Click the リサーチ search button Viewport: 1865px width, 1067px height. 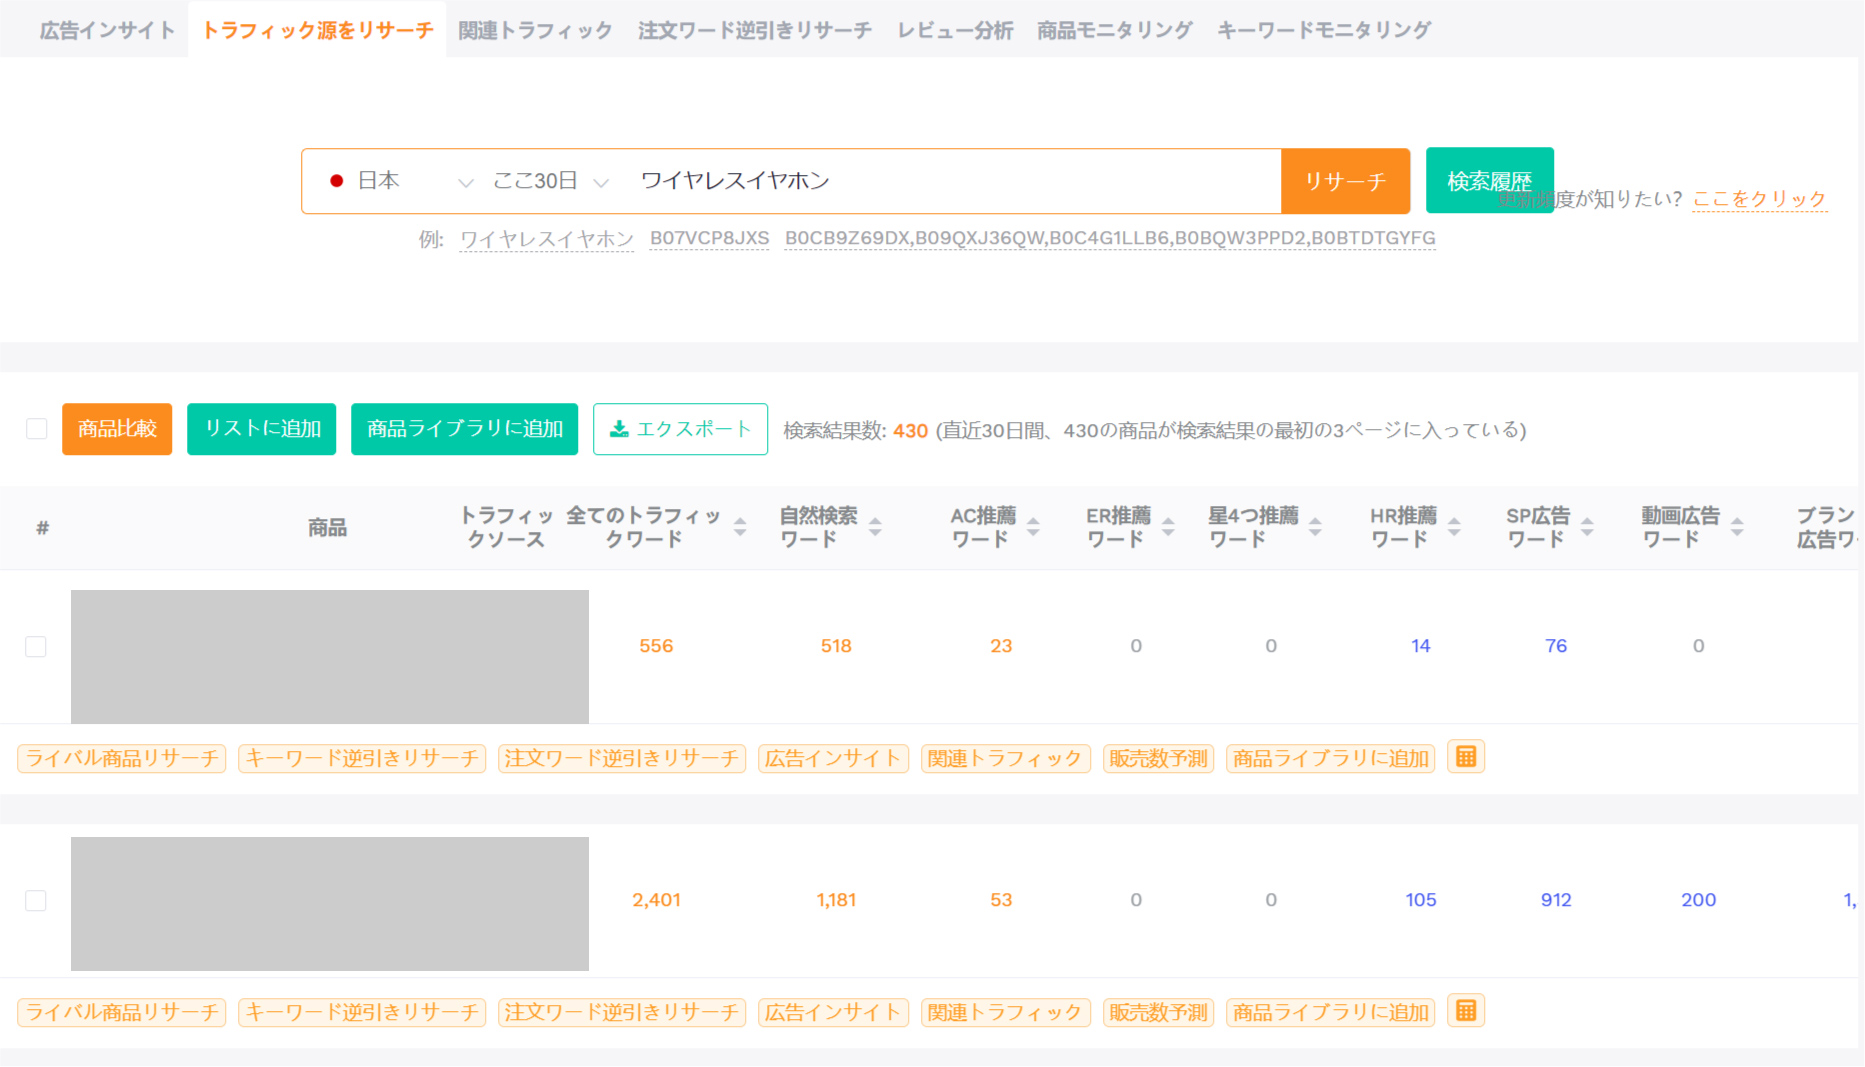pyautogui.click(x=1345, y=181)
